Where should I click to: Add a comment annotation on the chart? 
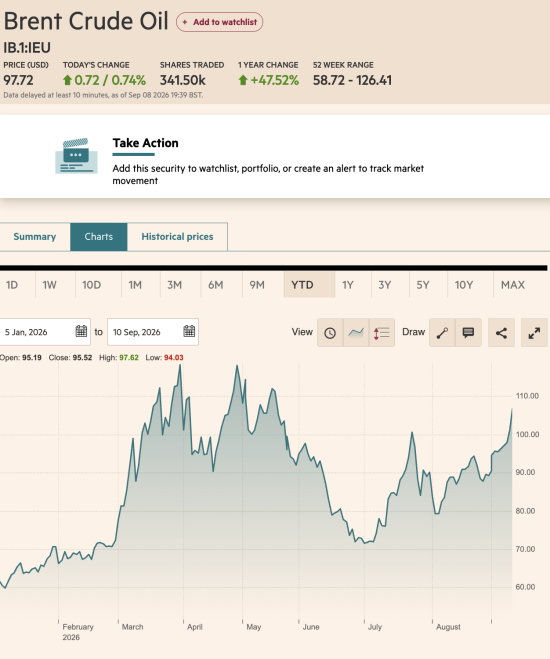click(468, 333)
